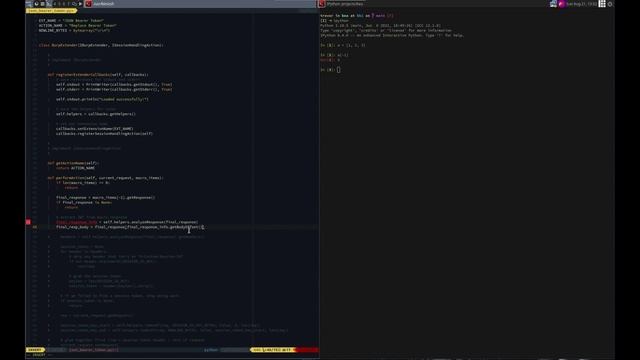Image resolution: width=640 pixels, height=360 pixels.
Task: Click the magenta circular tray icon
Action: pos(562,4)
